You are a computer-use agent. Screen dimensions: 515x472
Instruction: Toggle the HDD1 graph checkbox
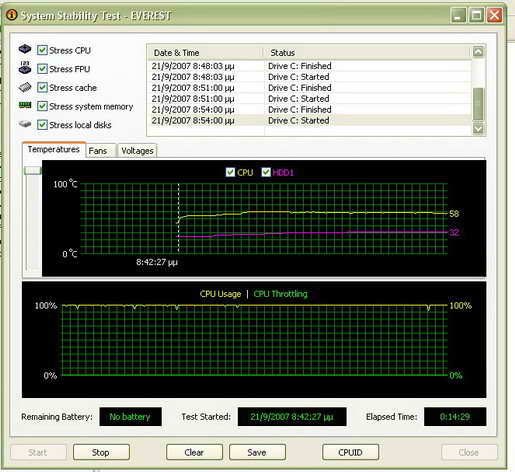[x=266, y=172]
